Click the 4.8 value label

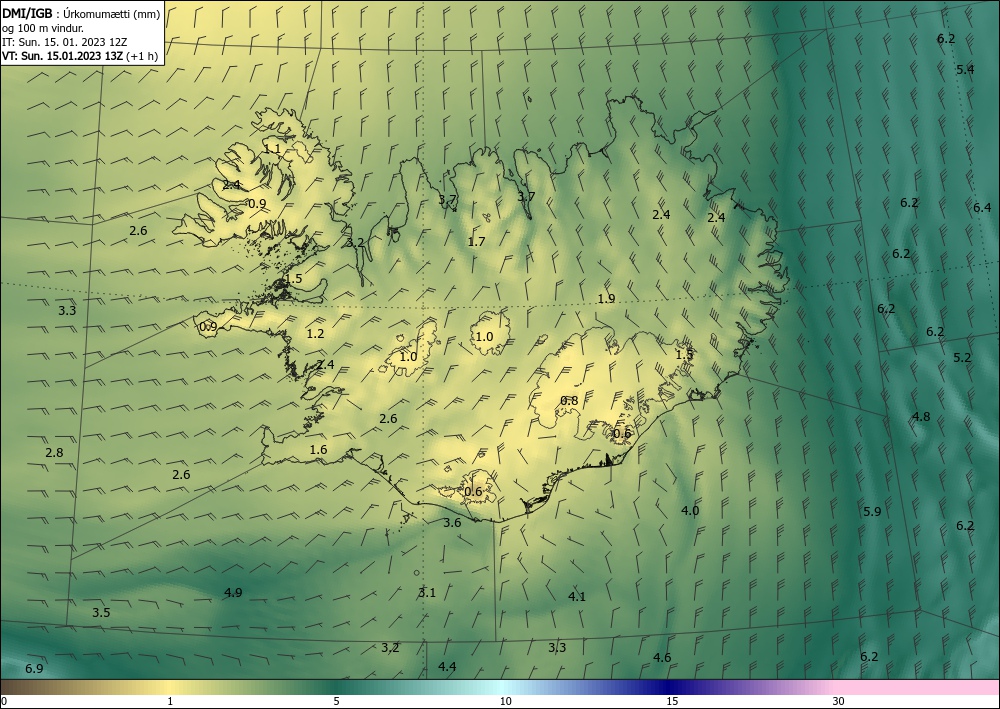coord(921,417)
